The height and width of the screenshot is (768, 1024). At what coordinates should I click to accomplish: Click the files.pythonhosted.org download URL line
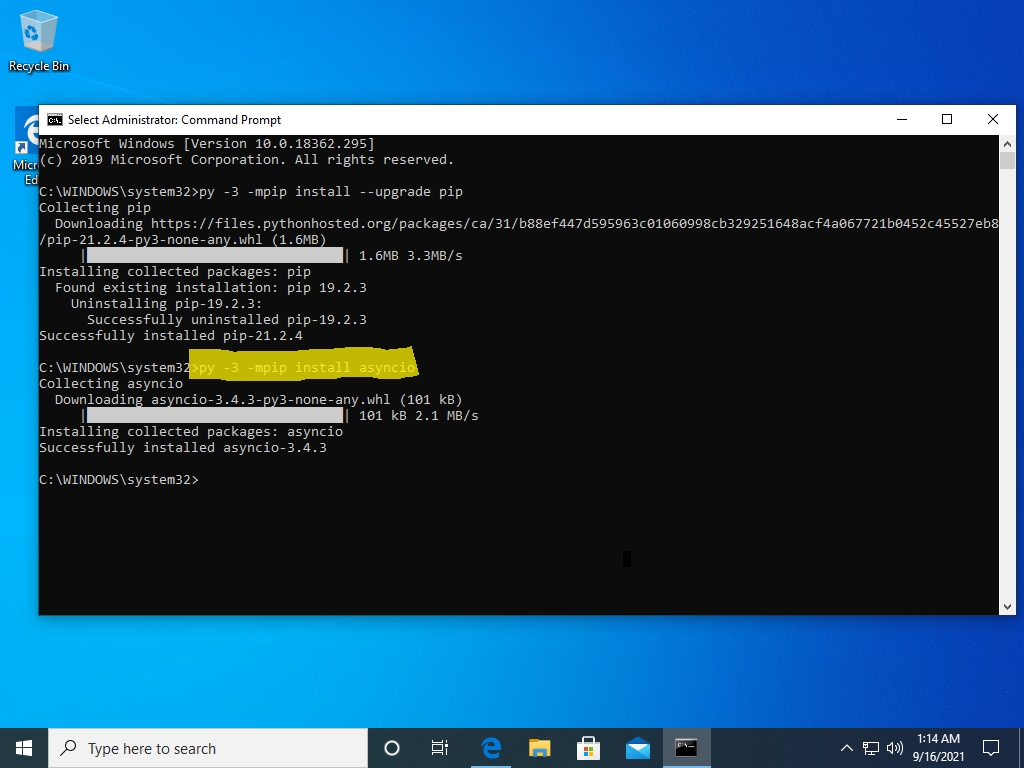point(526,224)
